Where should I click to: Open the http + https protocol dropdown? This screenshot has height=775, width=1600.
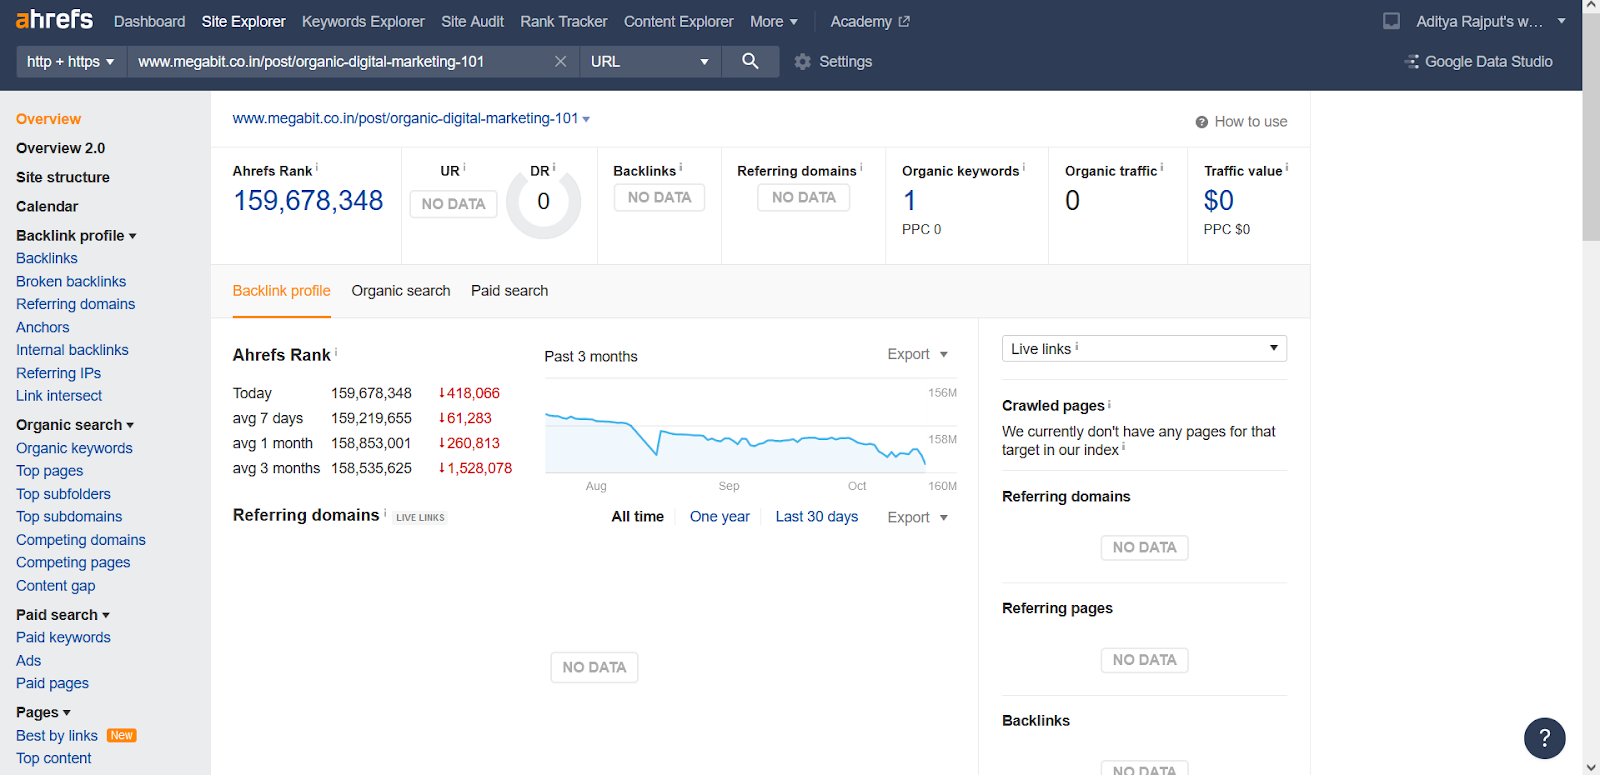pyautogui.click(x=70, y=62)
